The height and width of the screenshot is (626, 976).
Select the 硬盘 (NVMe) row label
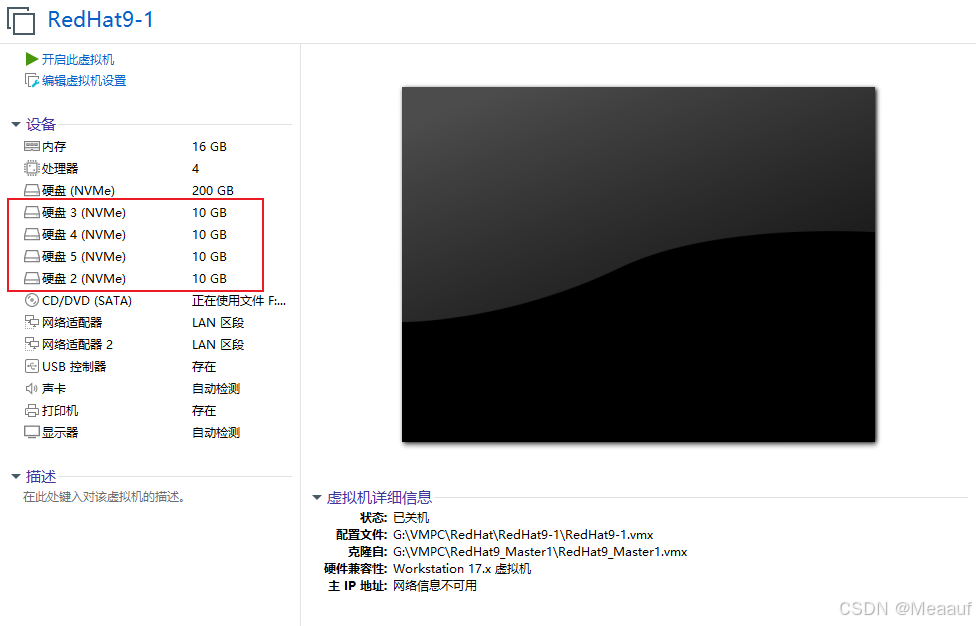(78, 190)
